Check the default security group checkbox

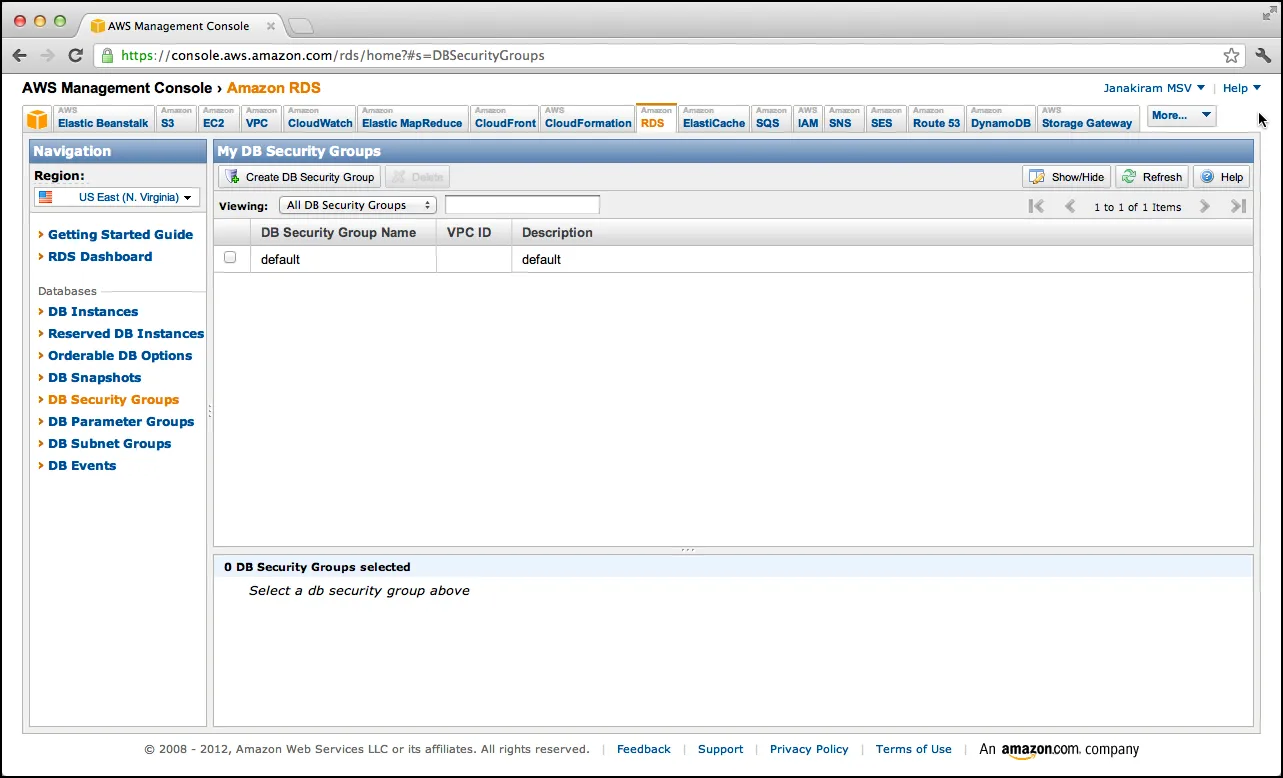pyautogui.click(x=230, y=258)
